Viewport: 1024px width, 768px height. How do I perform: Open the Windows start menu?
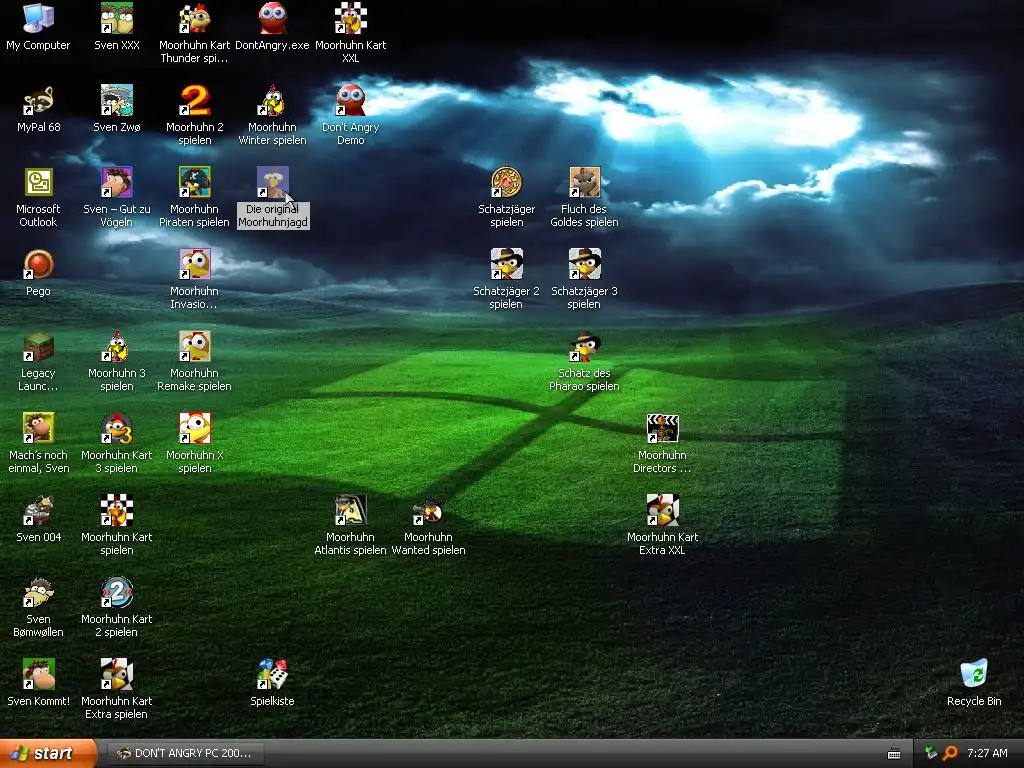click(x=47, y=753)
